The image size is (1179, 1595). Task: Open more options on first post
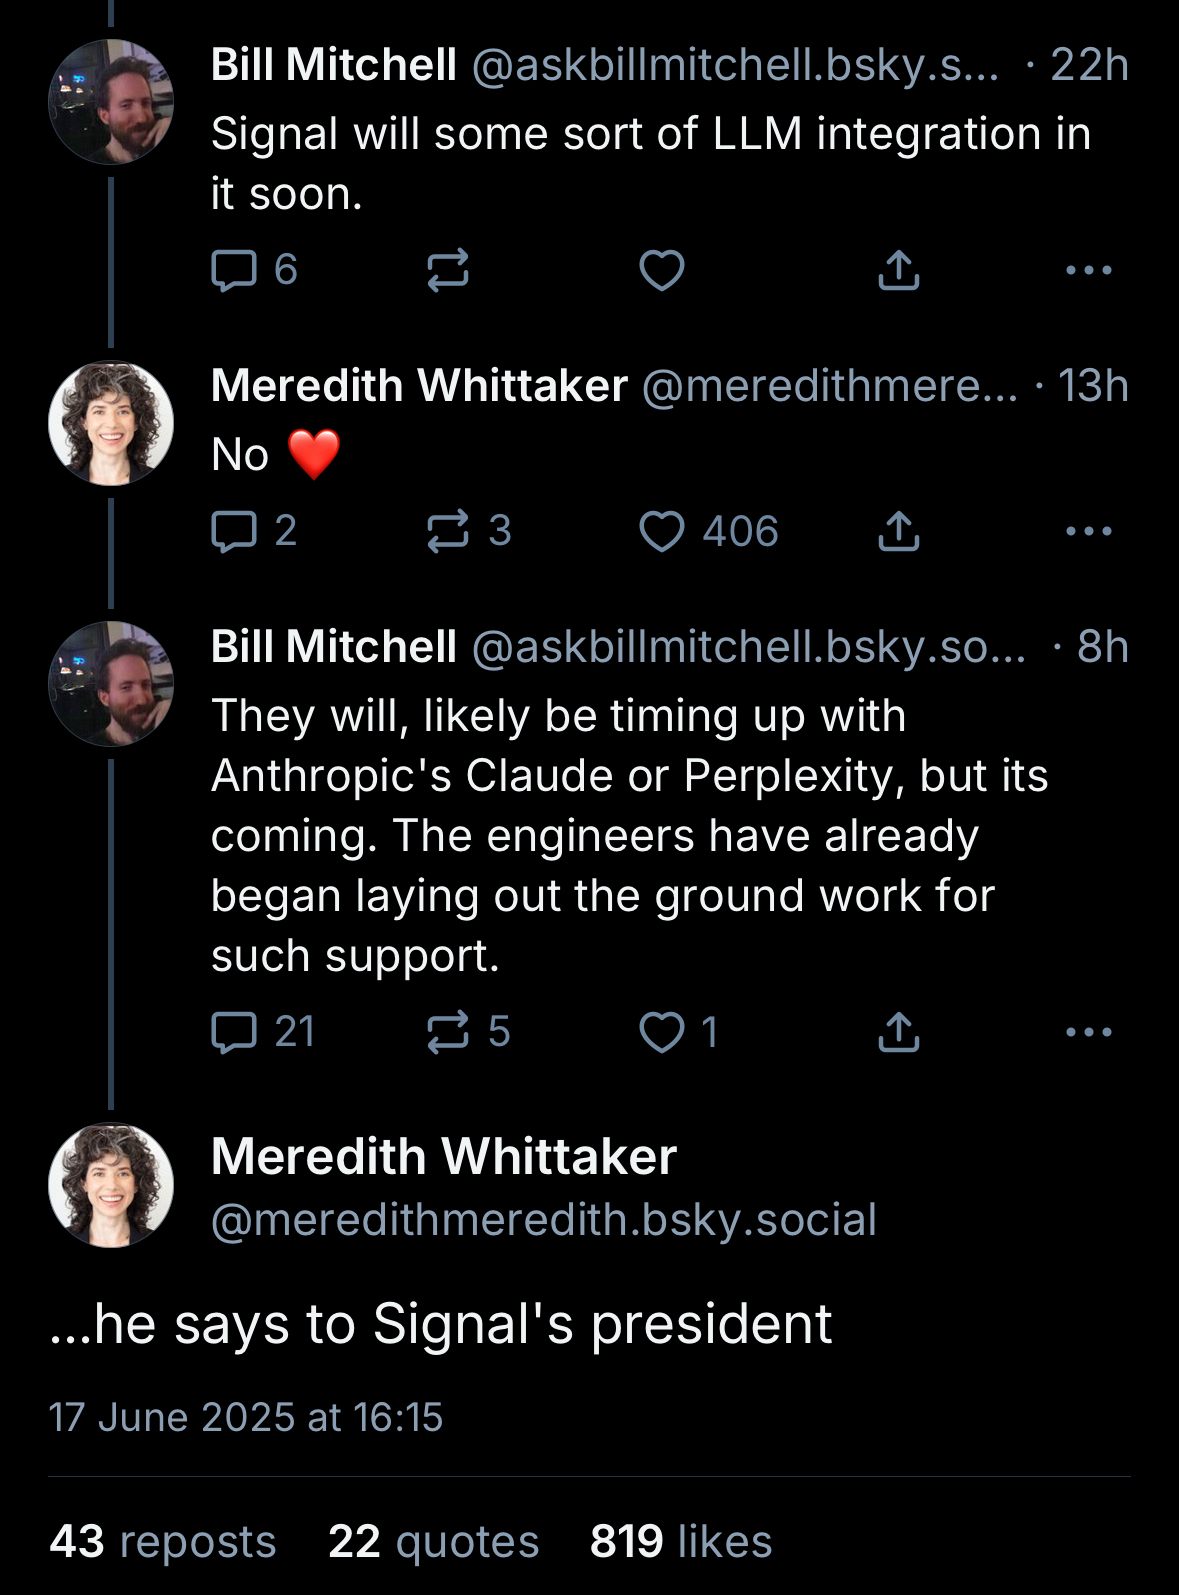(x=1088, y=270)
